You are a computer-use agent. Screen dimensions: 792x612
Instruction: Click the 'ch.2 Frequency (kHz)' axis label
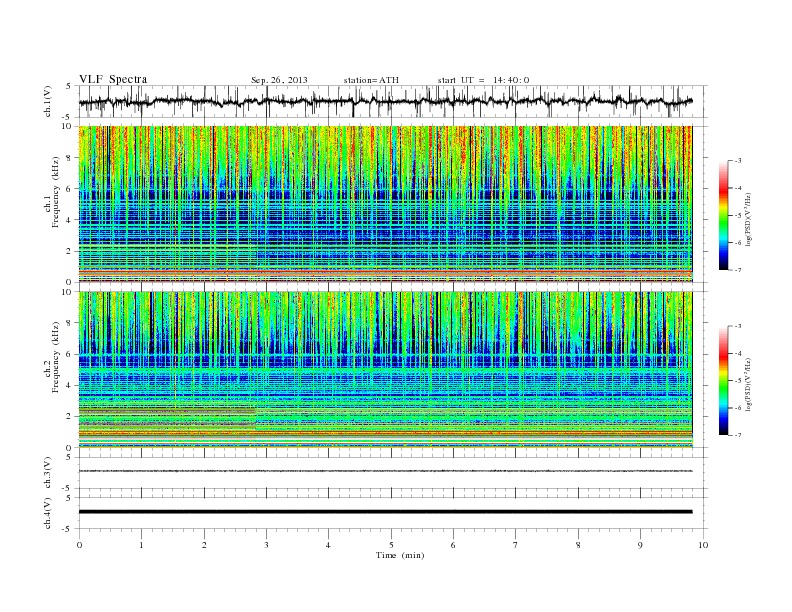(x=52, y=357)
